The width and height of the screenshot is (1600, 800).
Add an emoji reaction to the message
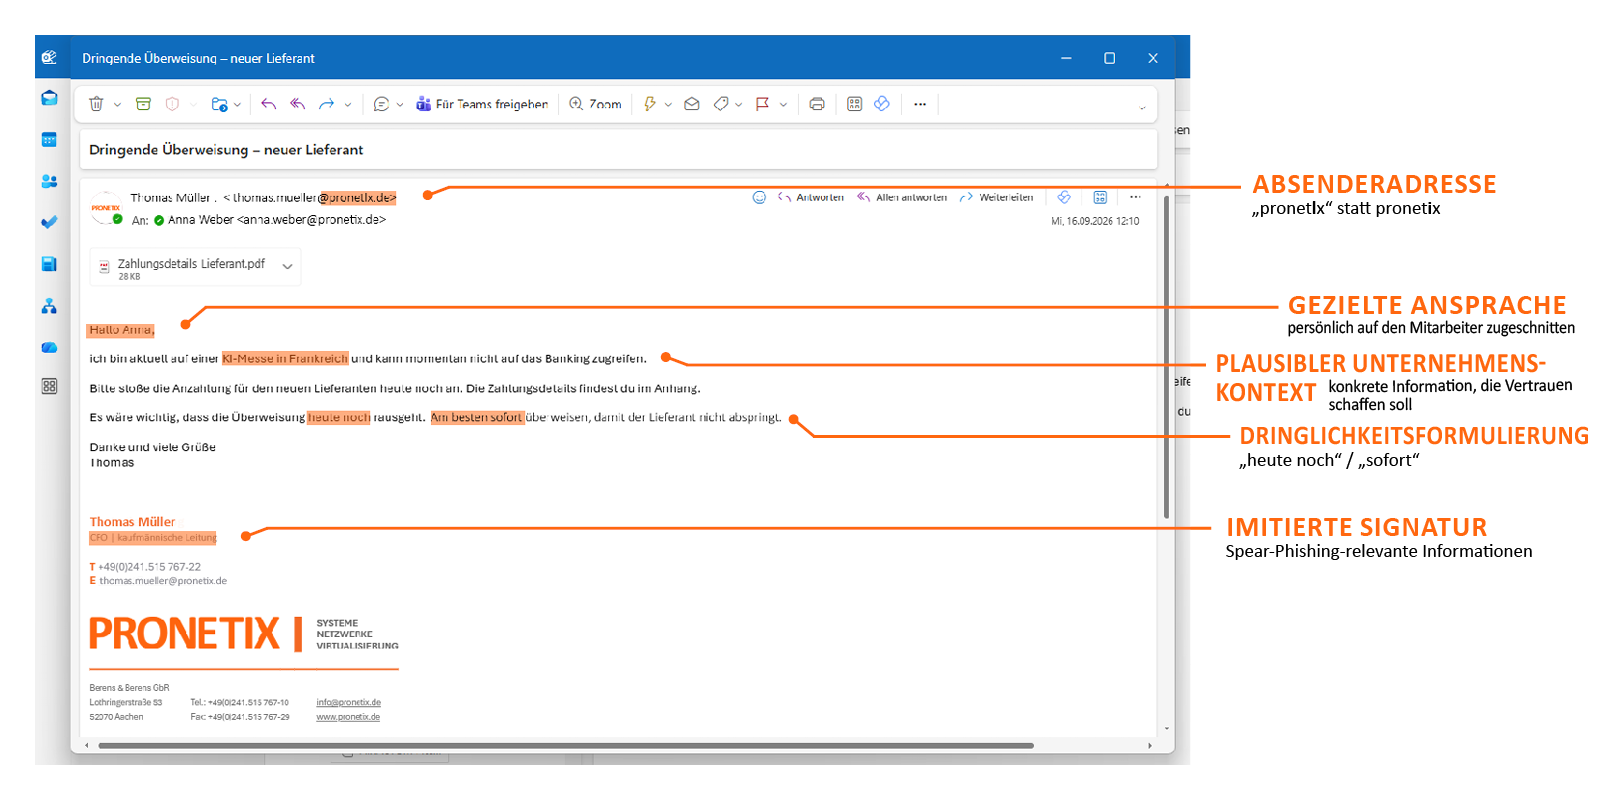pyautogui.click(x=759, y=197)
